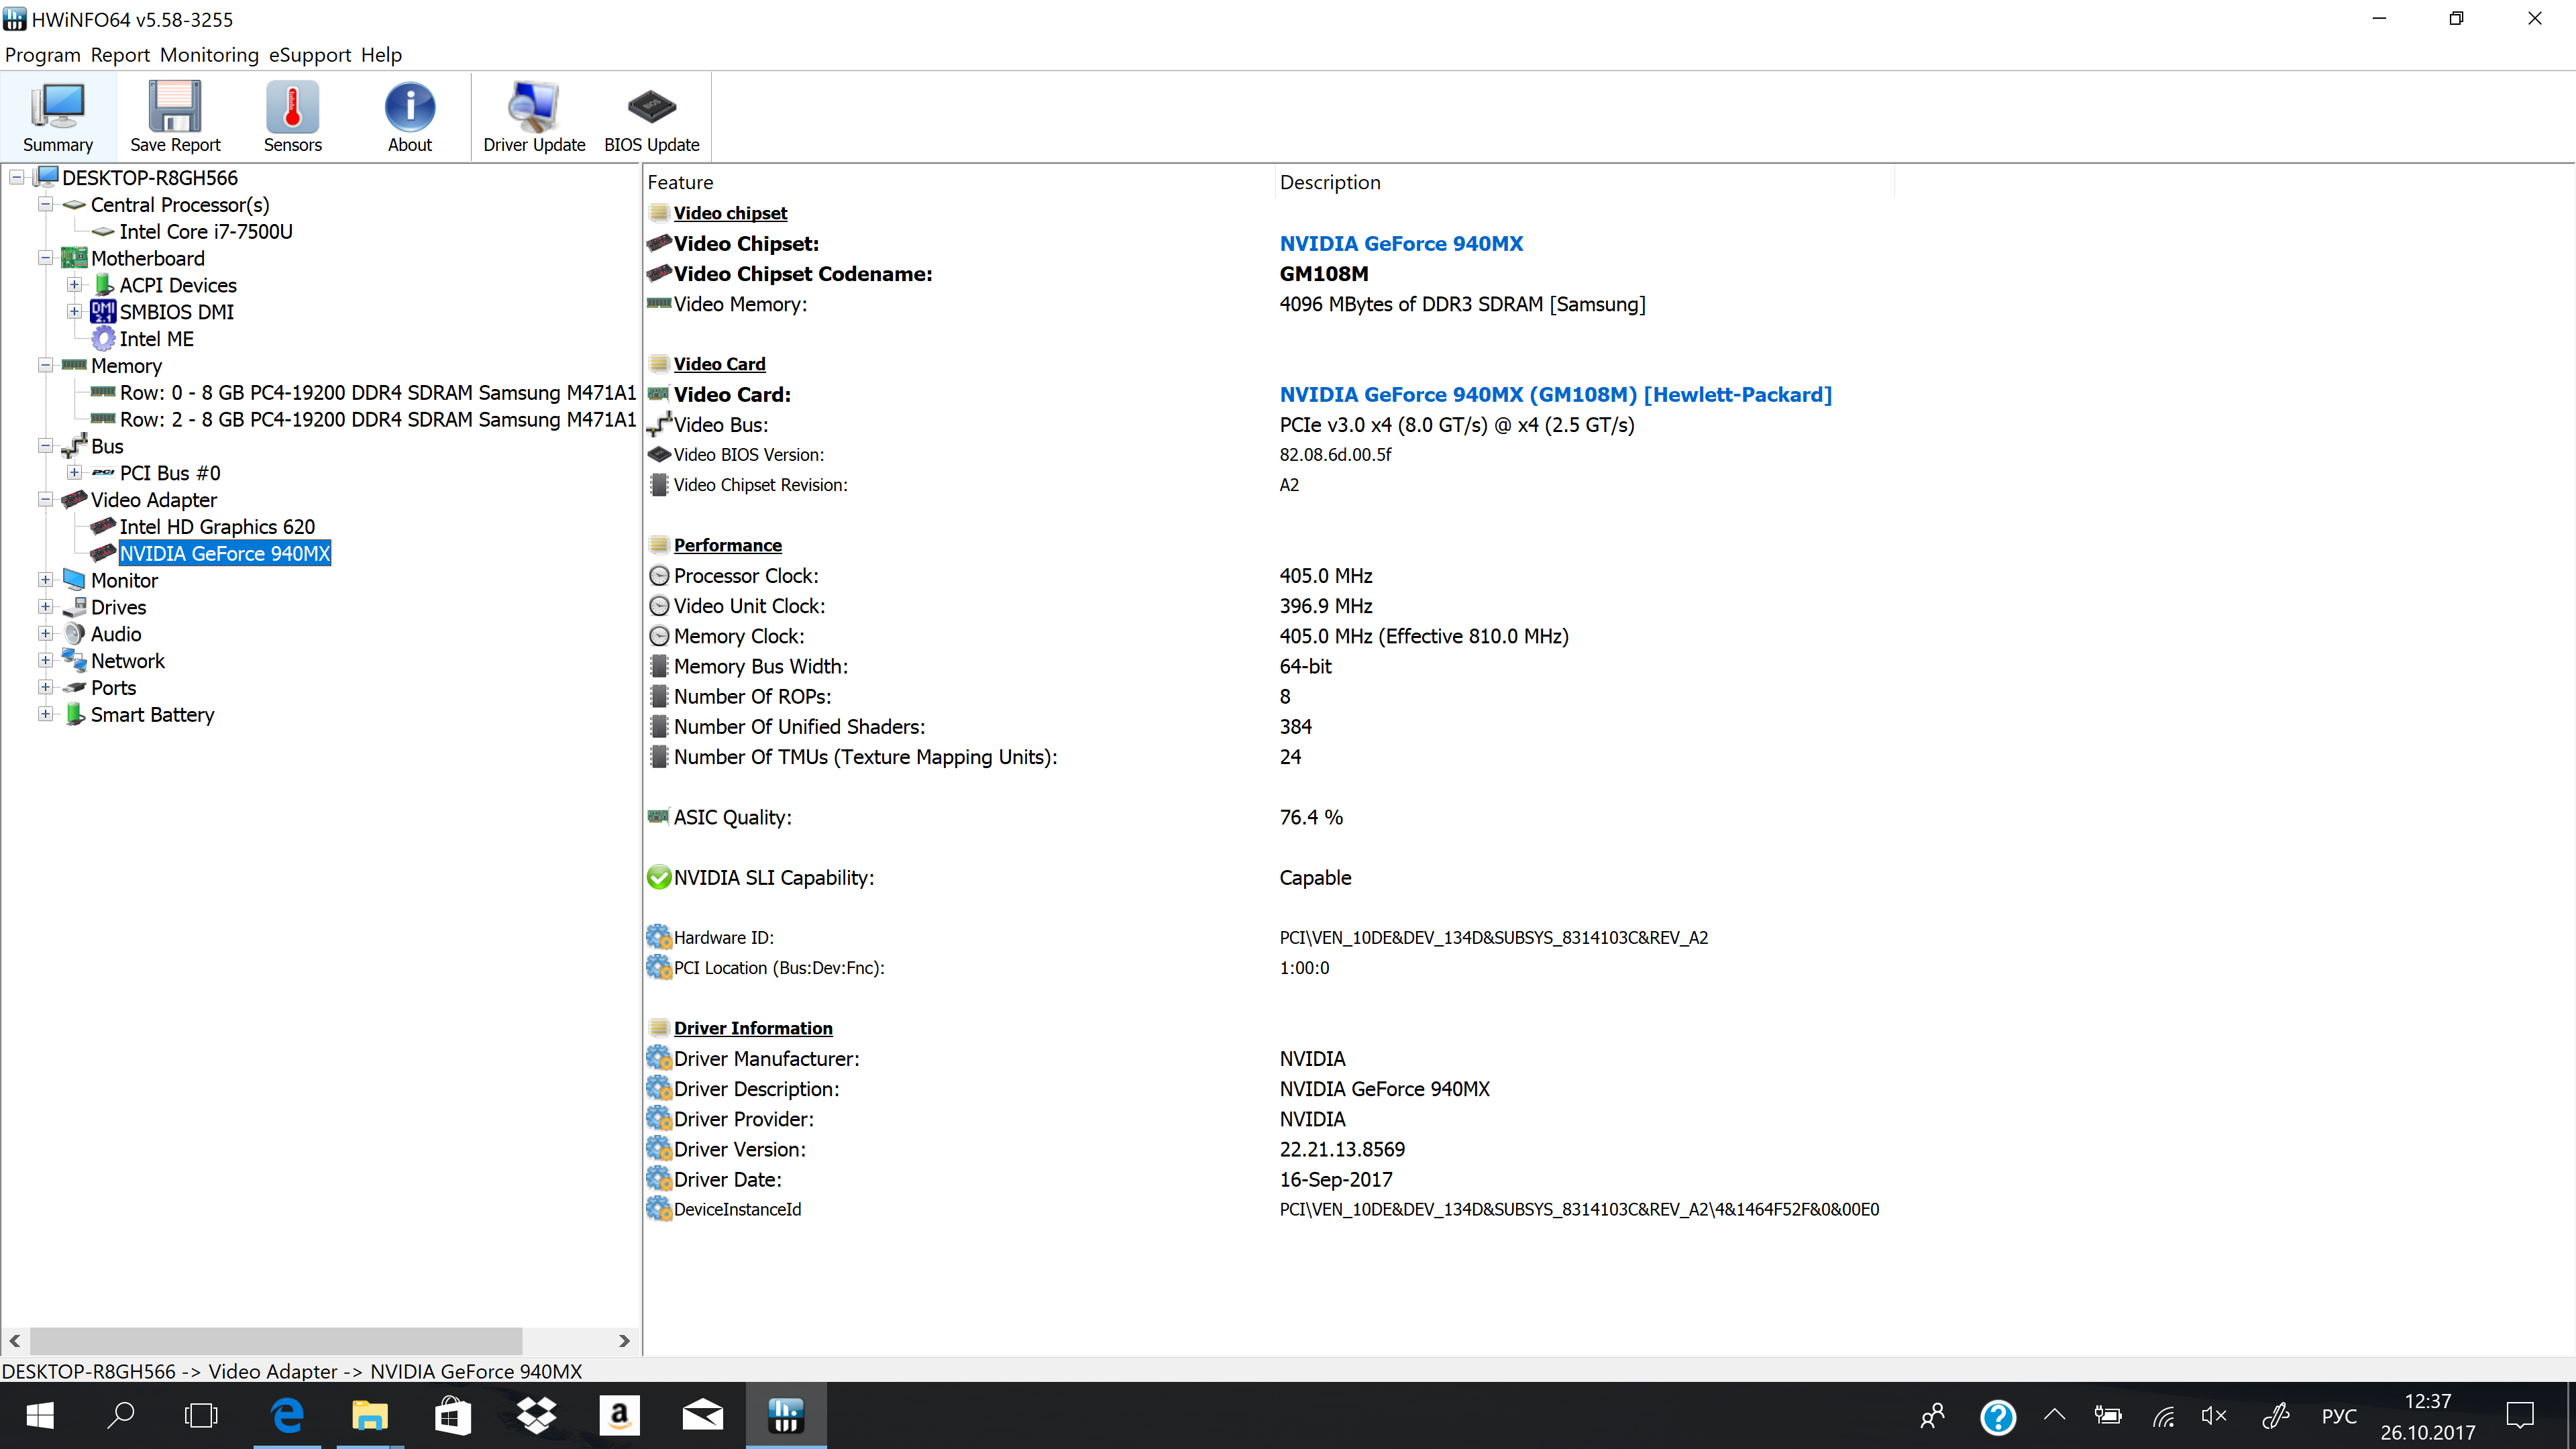Expand the Smart Battery node

[x=46, y=714]
